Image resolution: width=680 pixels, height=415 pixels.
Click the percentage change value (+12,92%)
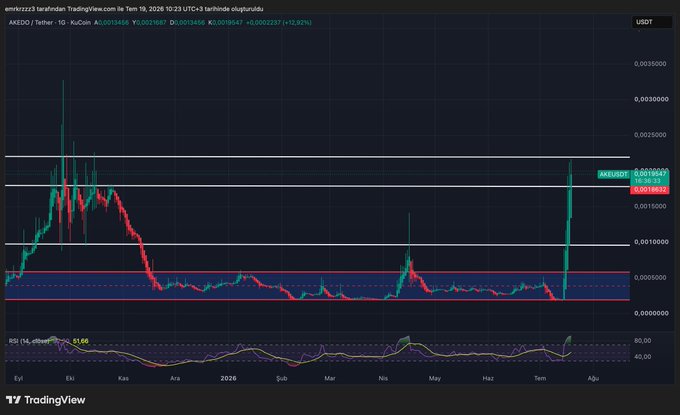click(x=297, y=23)
